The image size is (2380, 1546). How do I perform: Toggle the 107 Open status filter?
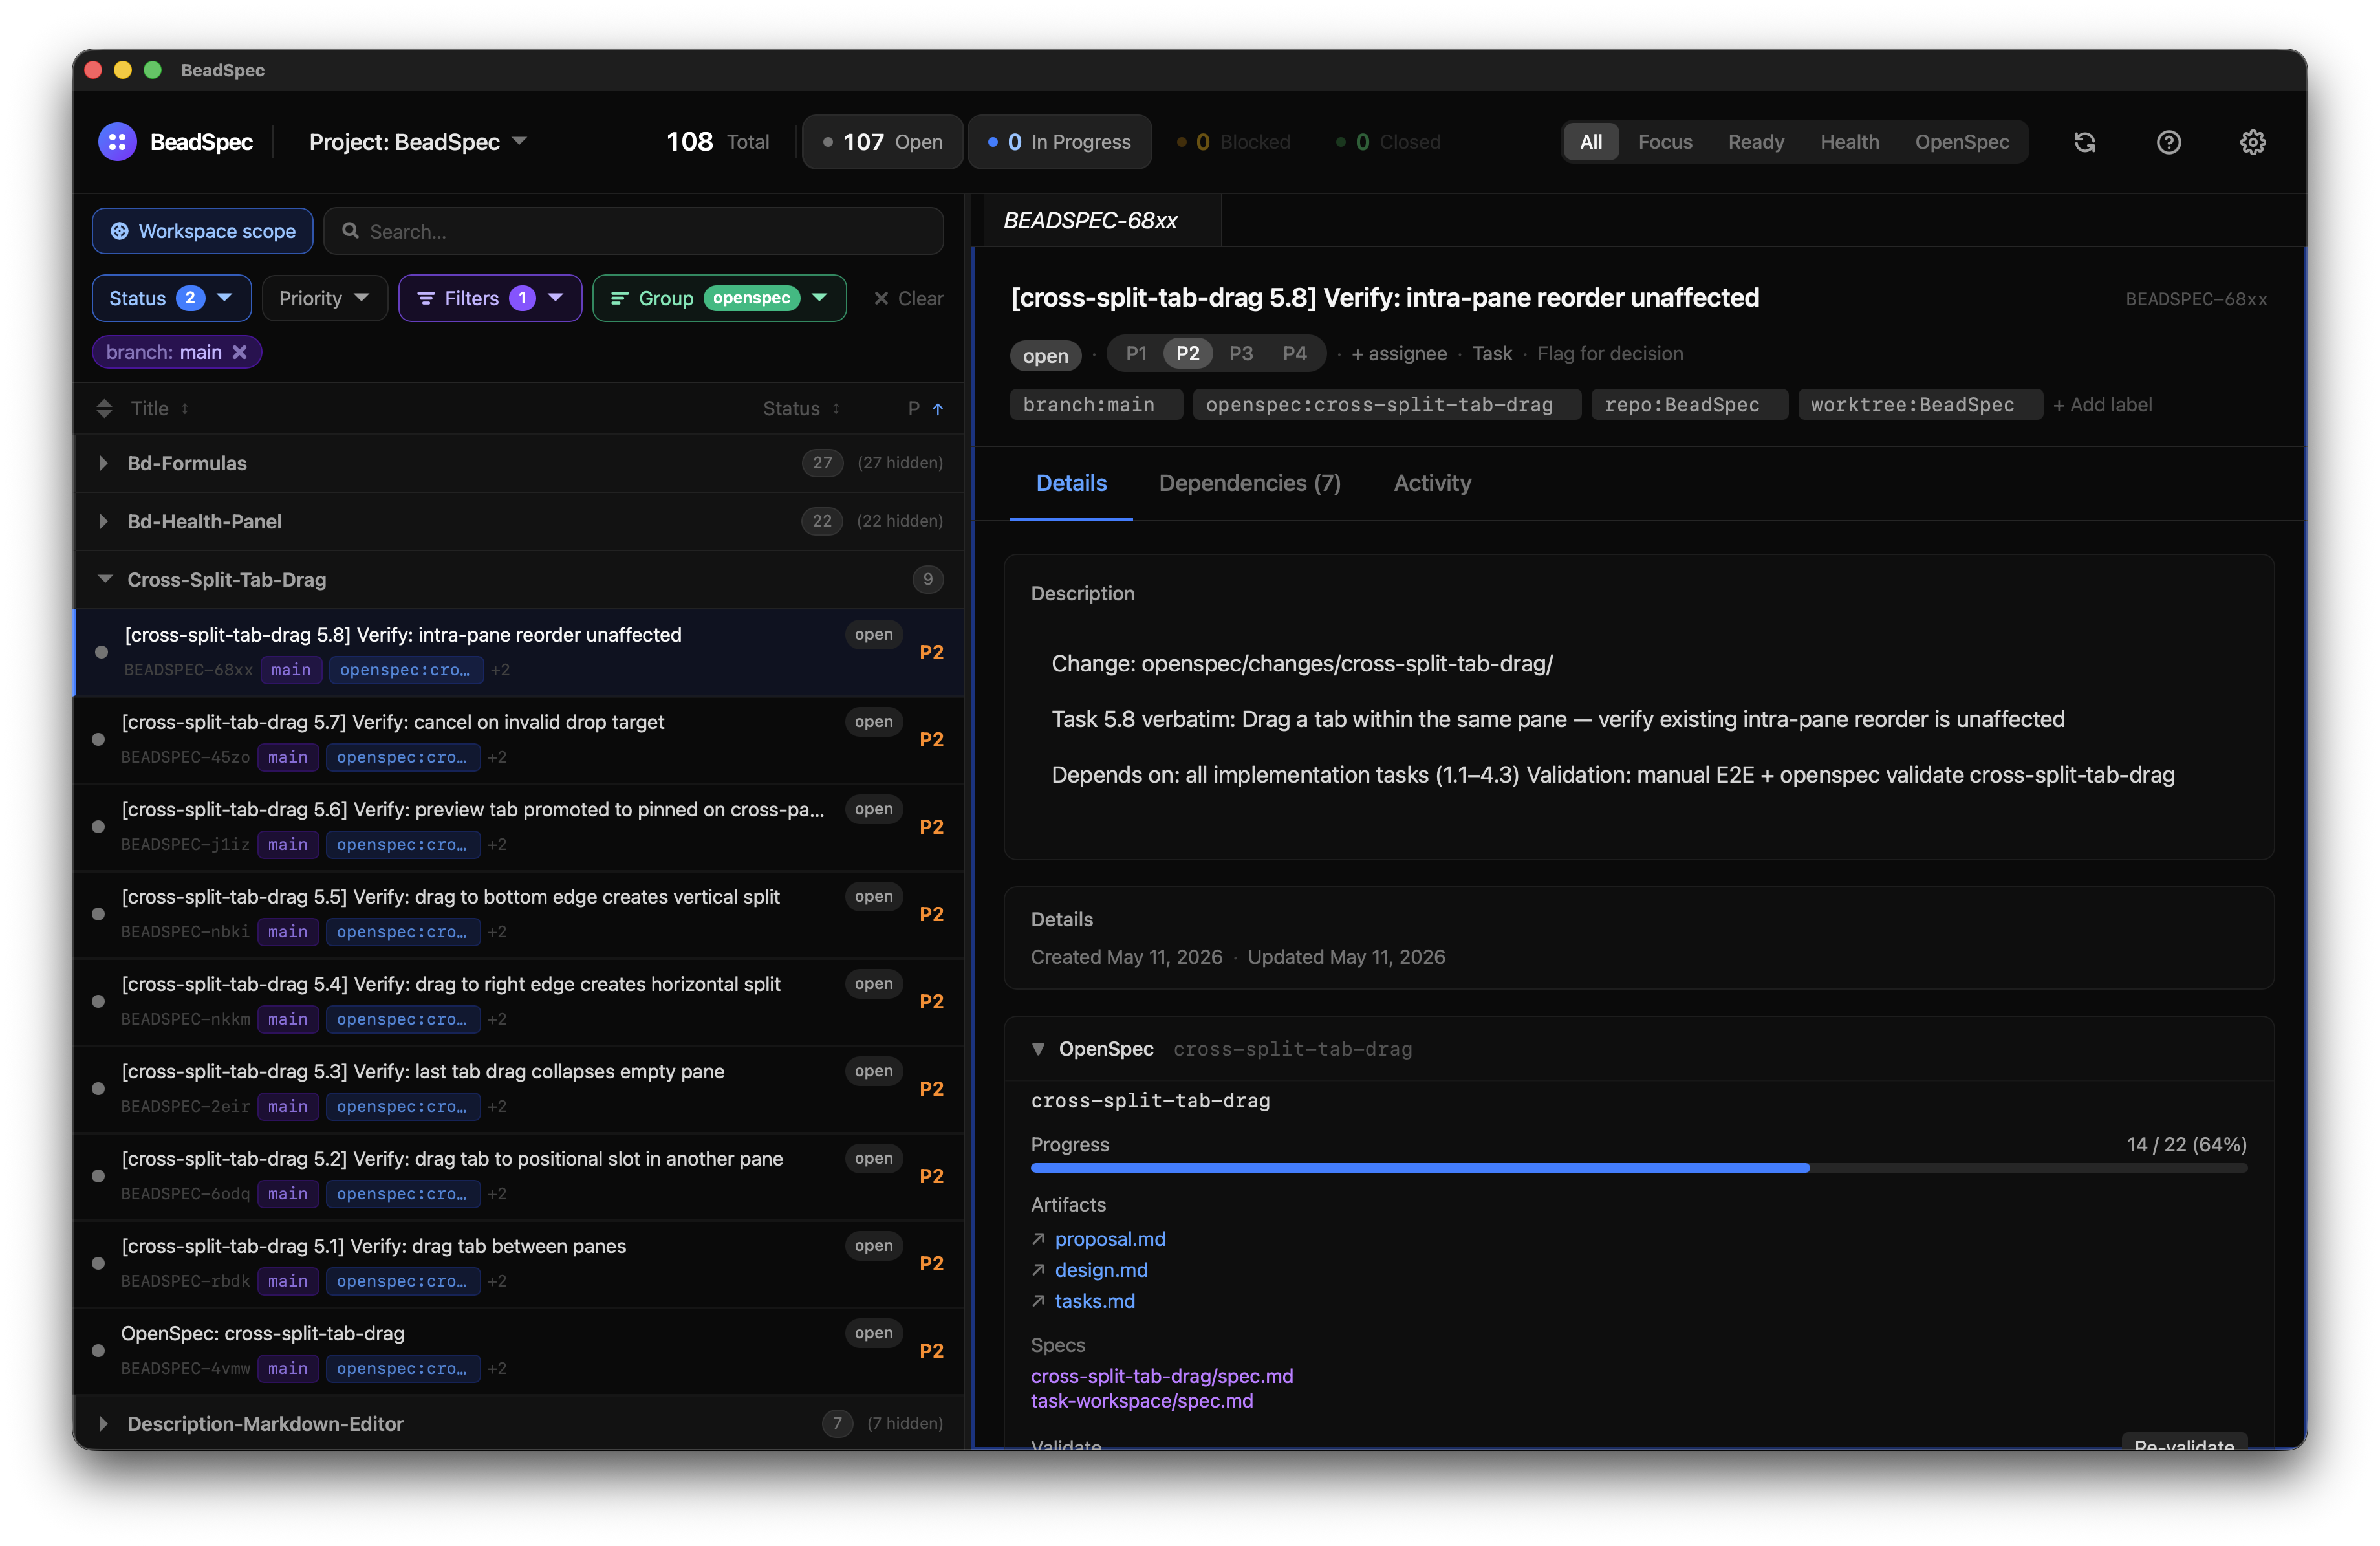pyautogui.click(x=883, y=142)
